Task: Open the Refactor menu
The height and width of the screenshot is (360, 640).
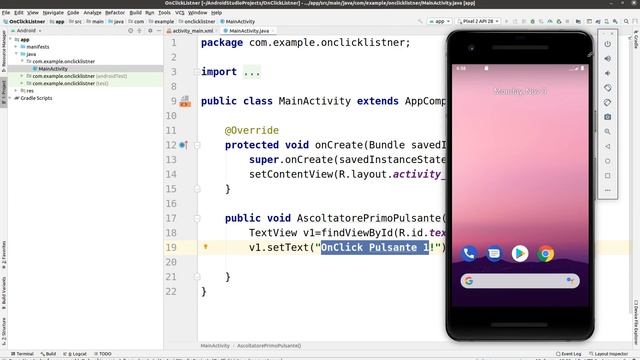Action: click(115, 13)
